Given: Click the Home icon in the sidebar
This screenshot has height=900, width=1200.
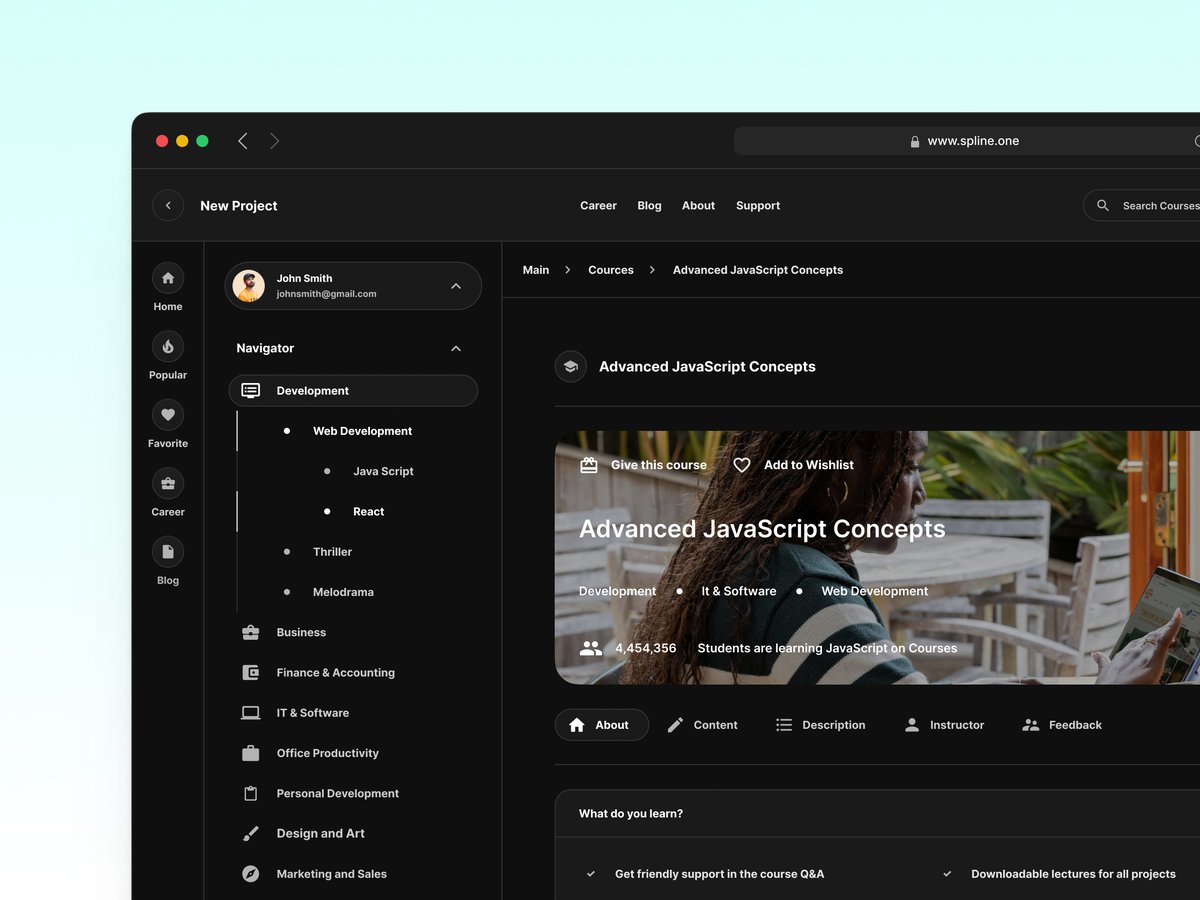Looking at the screenshot, I should [x=168, y=278].
